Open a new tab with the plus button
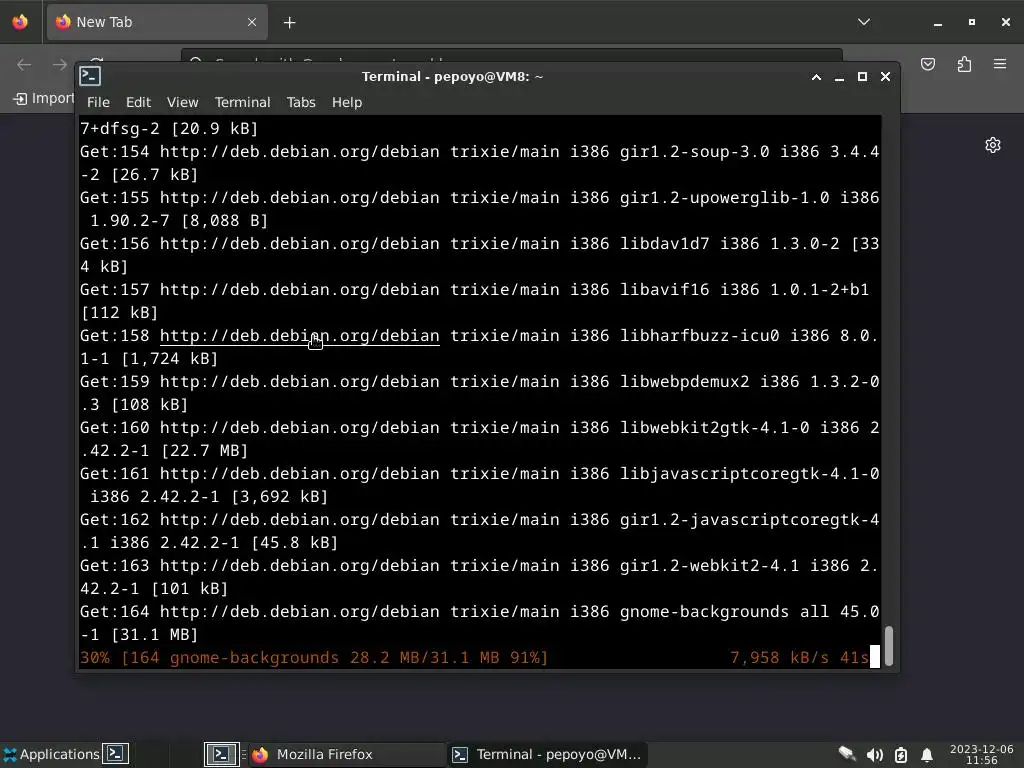This screenshot has width=1024, height=768. [289, 23]
